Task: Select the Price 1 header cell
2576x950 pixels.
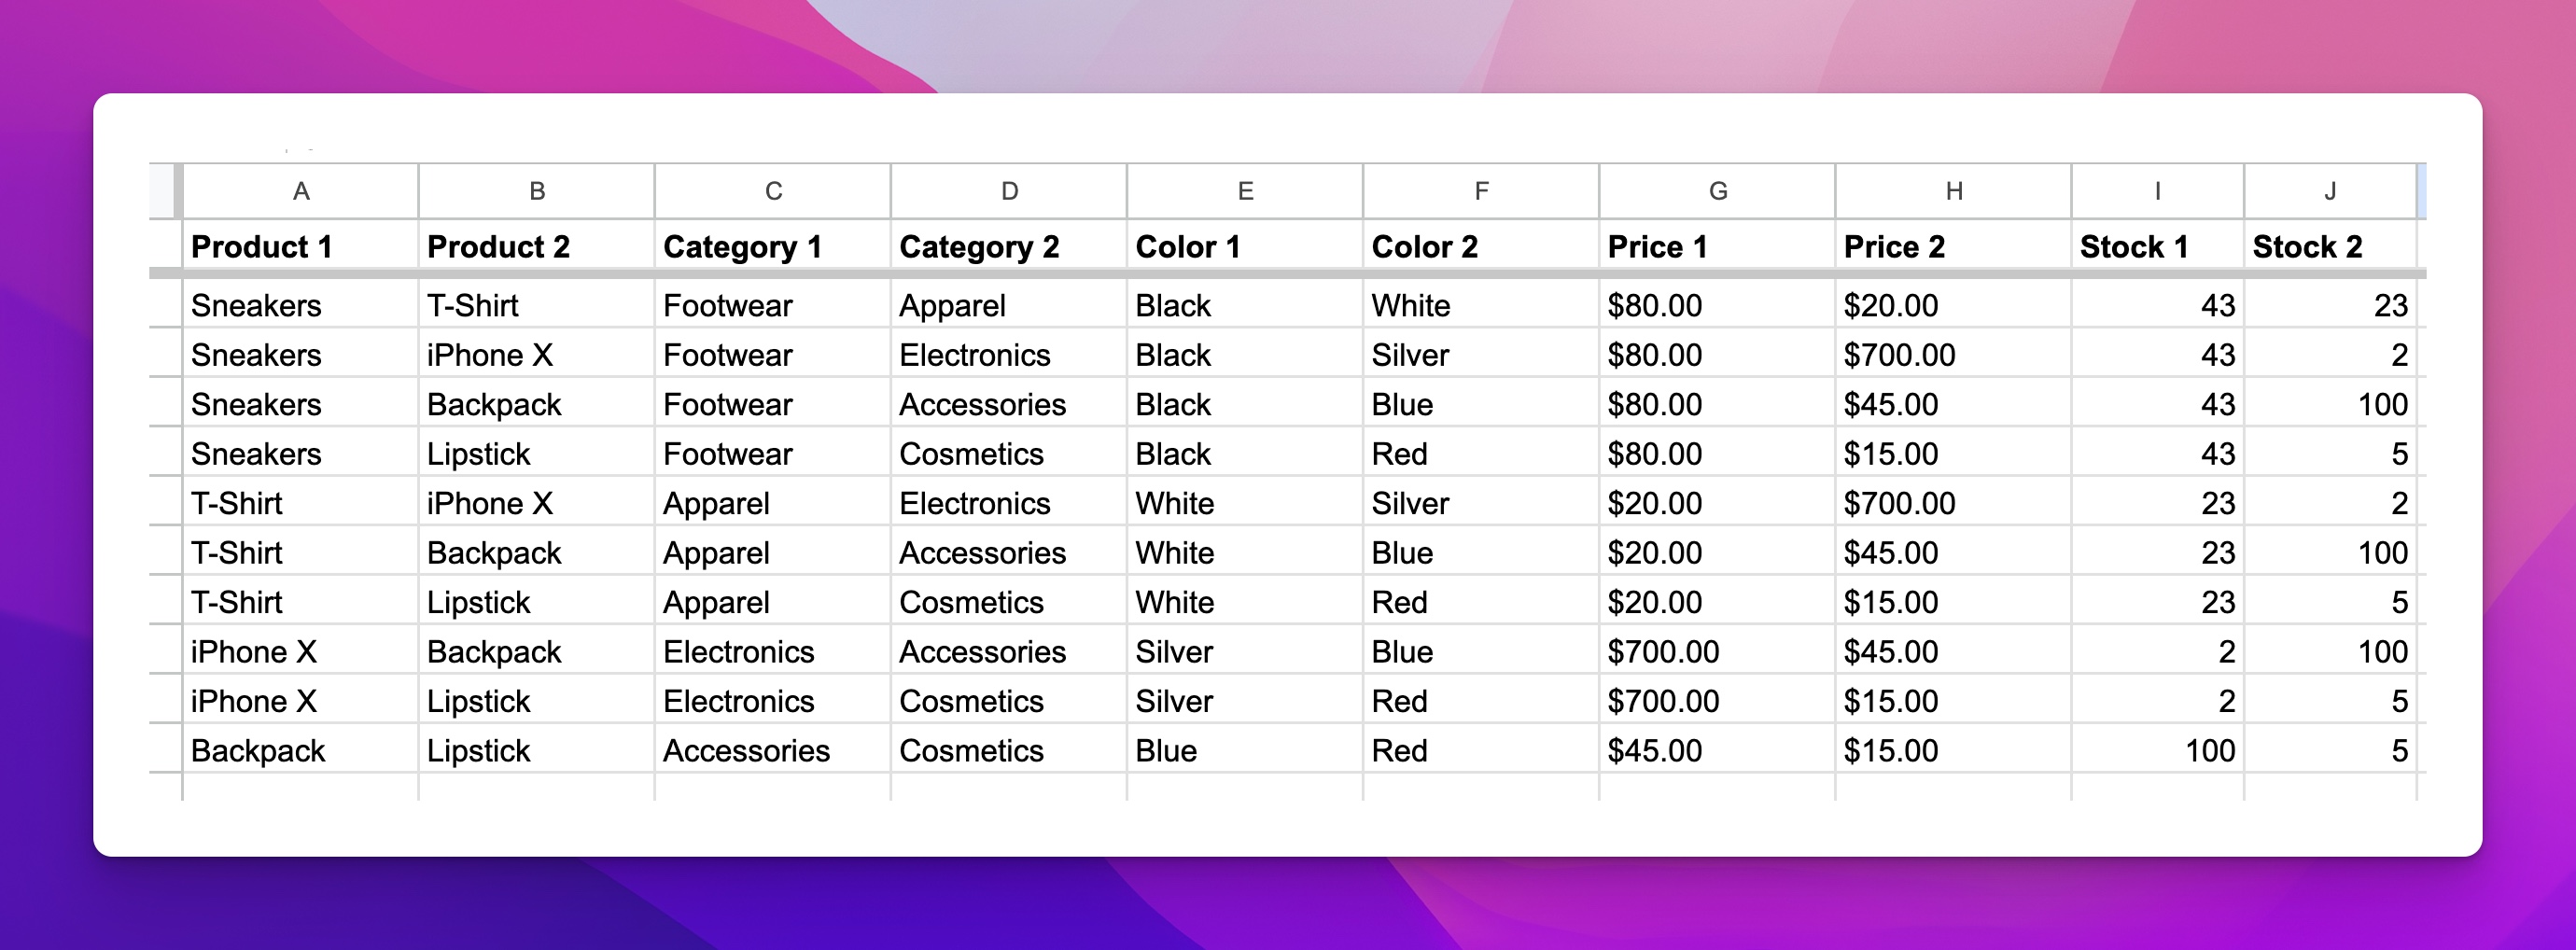Action: pos(1717,246)
